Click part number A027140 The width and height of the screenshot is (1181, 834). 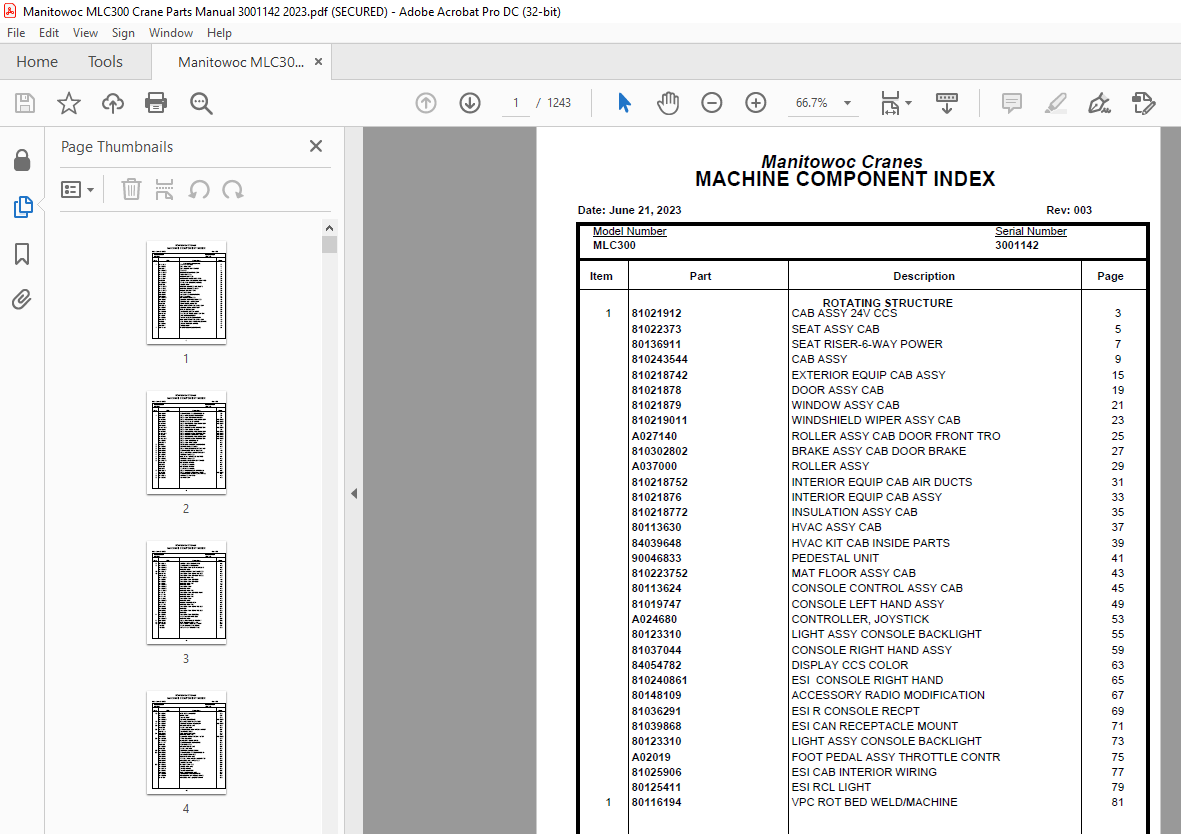(x=654, y=436)
